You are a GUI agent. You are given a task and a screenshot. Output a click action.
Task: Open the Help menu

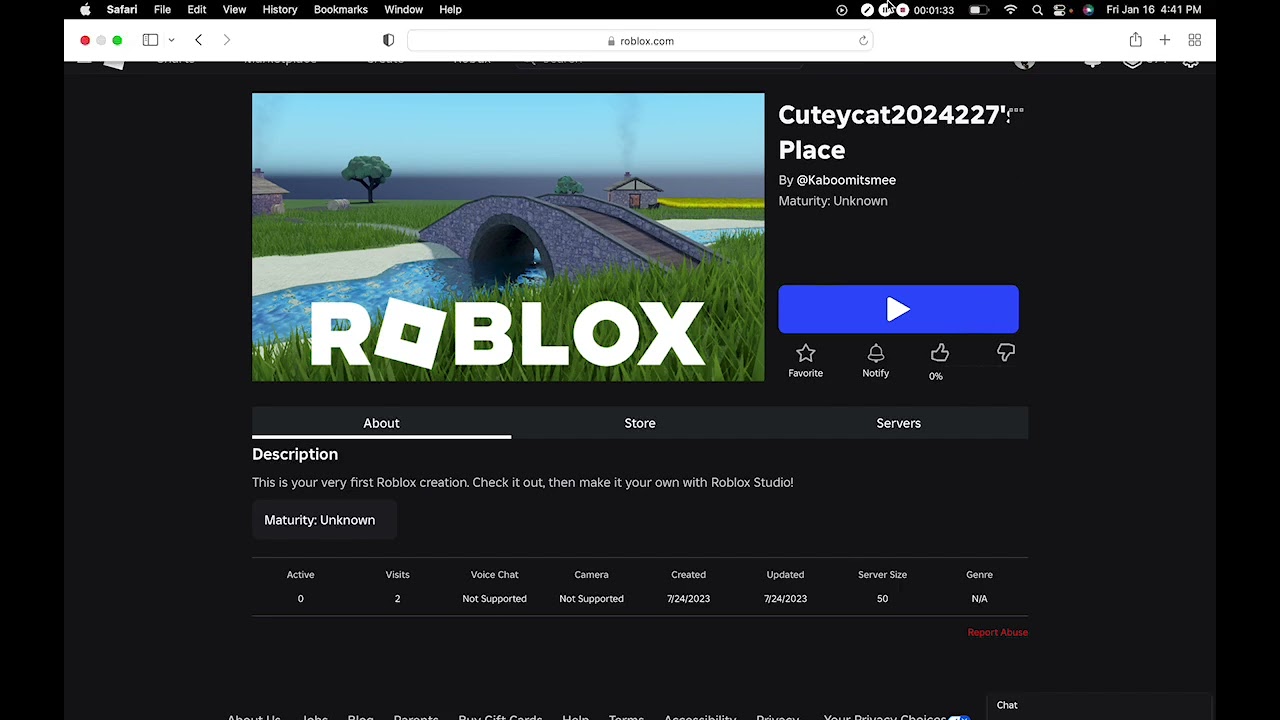coord(450,9)
